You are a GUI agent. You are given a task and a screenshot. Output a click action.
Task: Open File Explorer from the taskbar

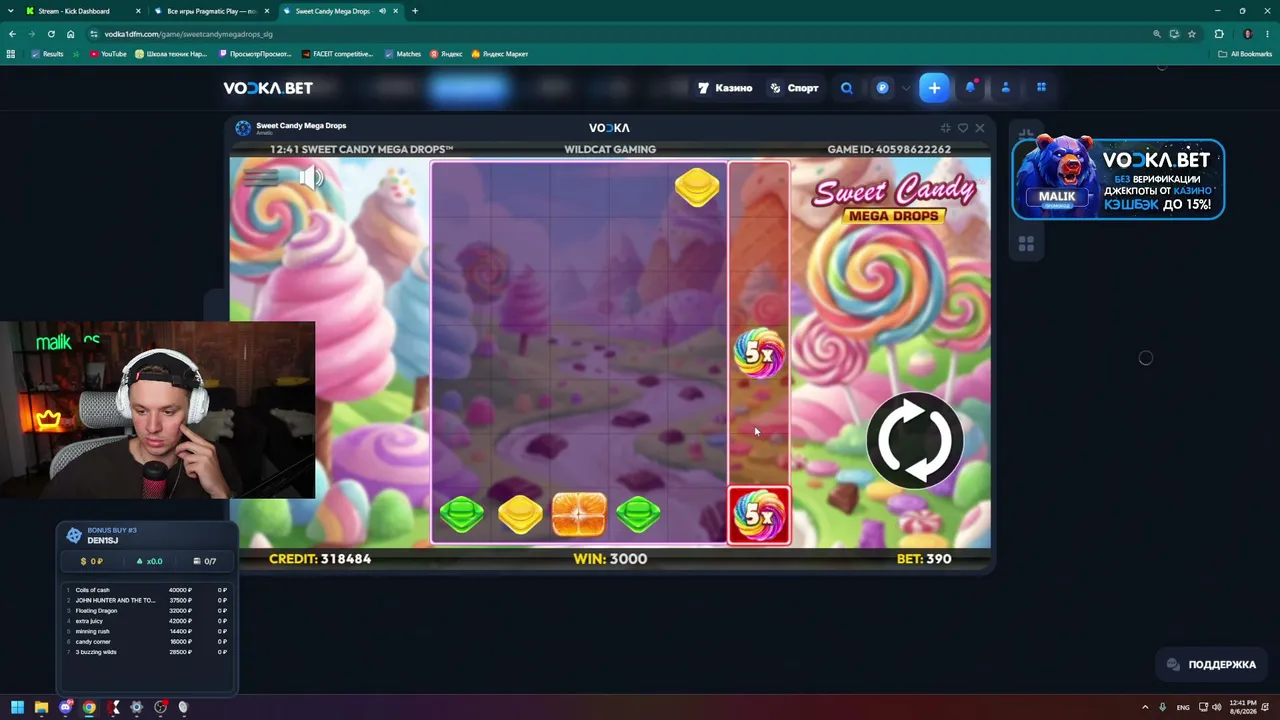41,707
